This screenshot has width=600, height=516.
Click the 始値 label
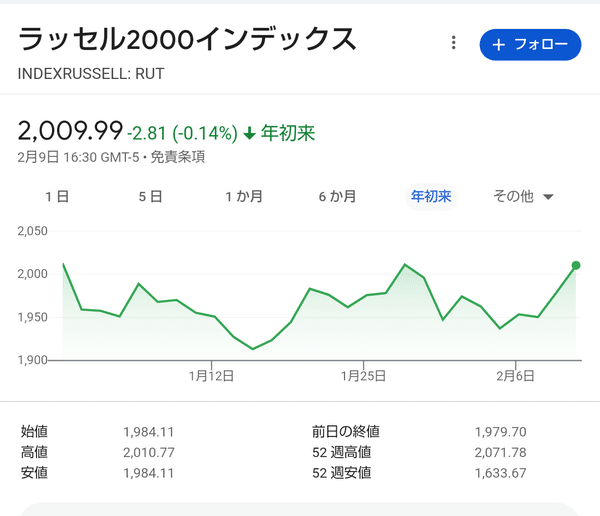point(34,432)
